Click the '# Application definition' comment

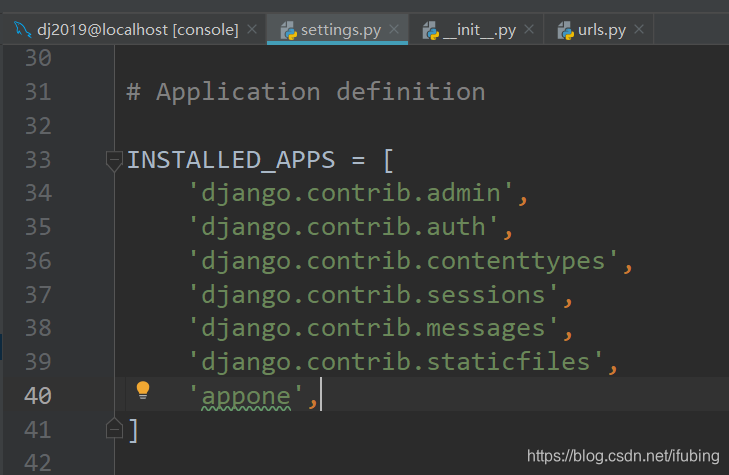coord(305,92)
